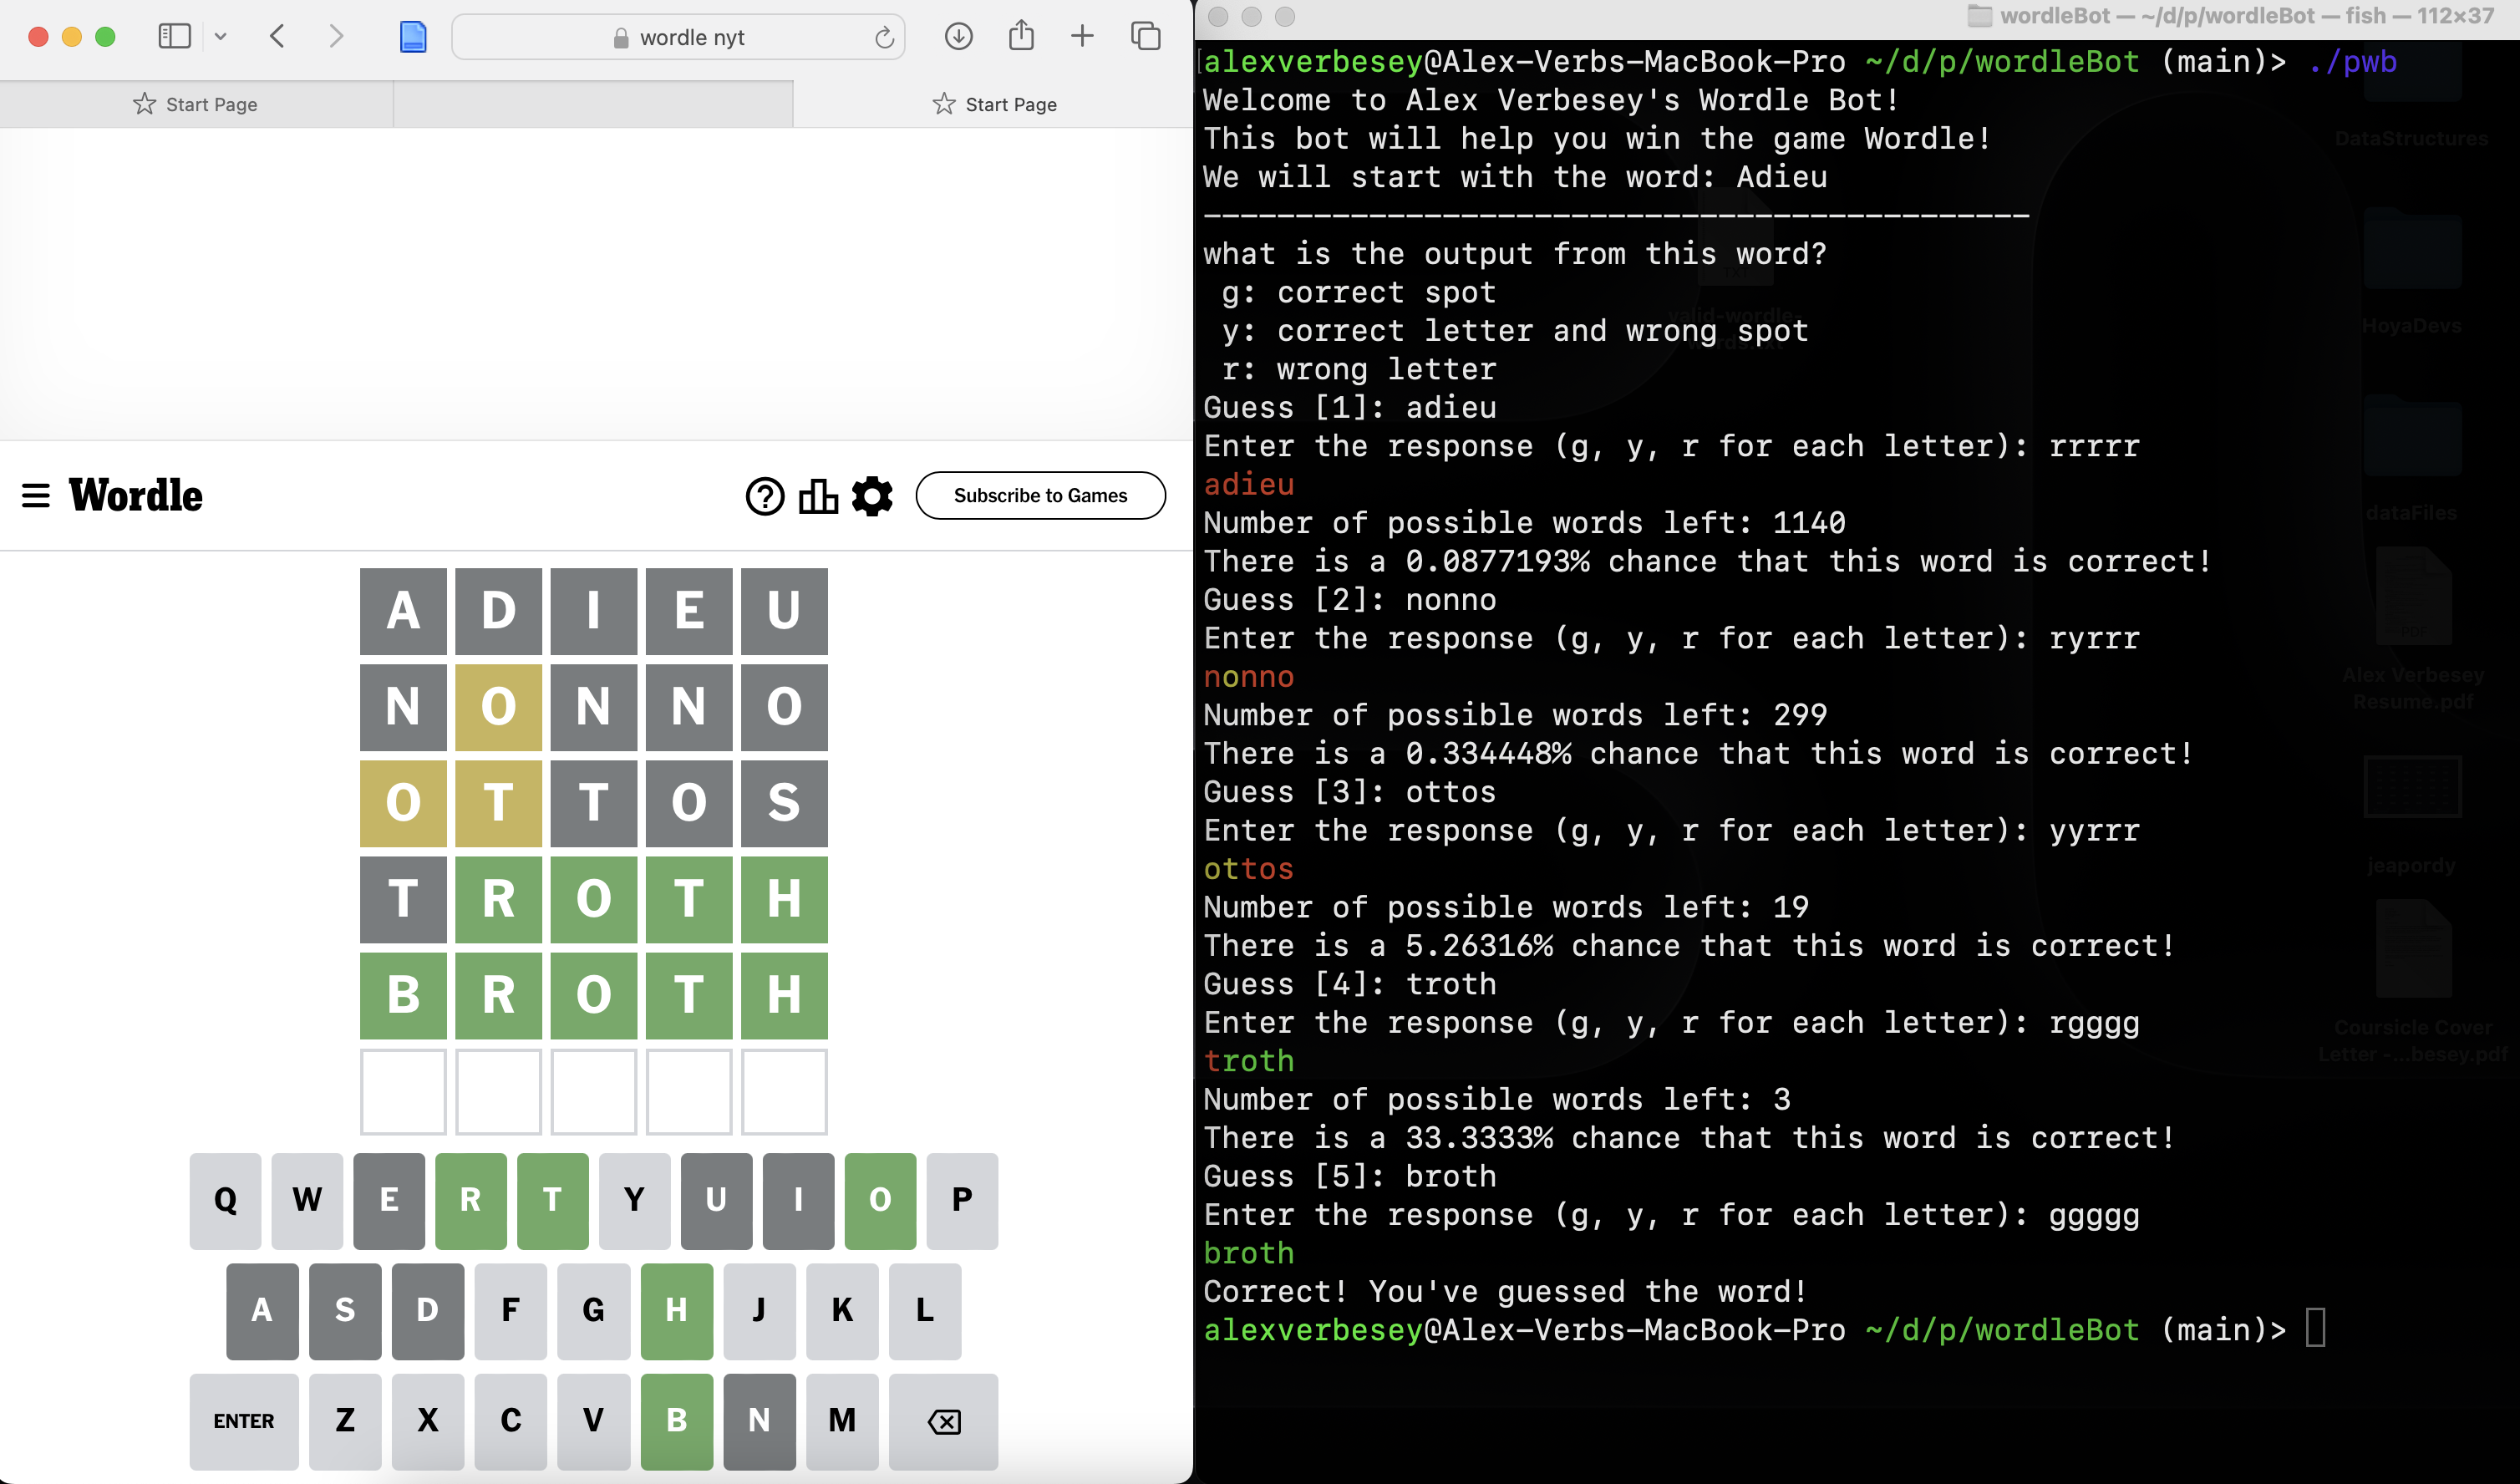
Task: Tap the gray N key on keyboard
Action: pyautogui.click(x=759, y=1421)
